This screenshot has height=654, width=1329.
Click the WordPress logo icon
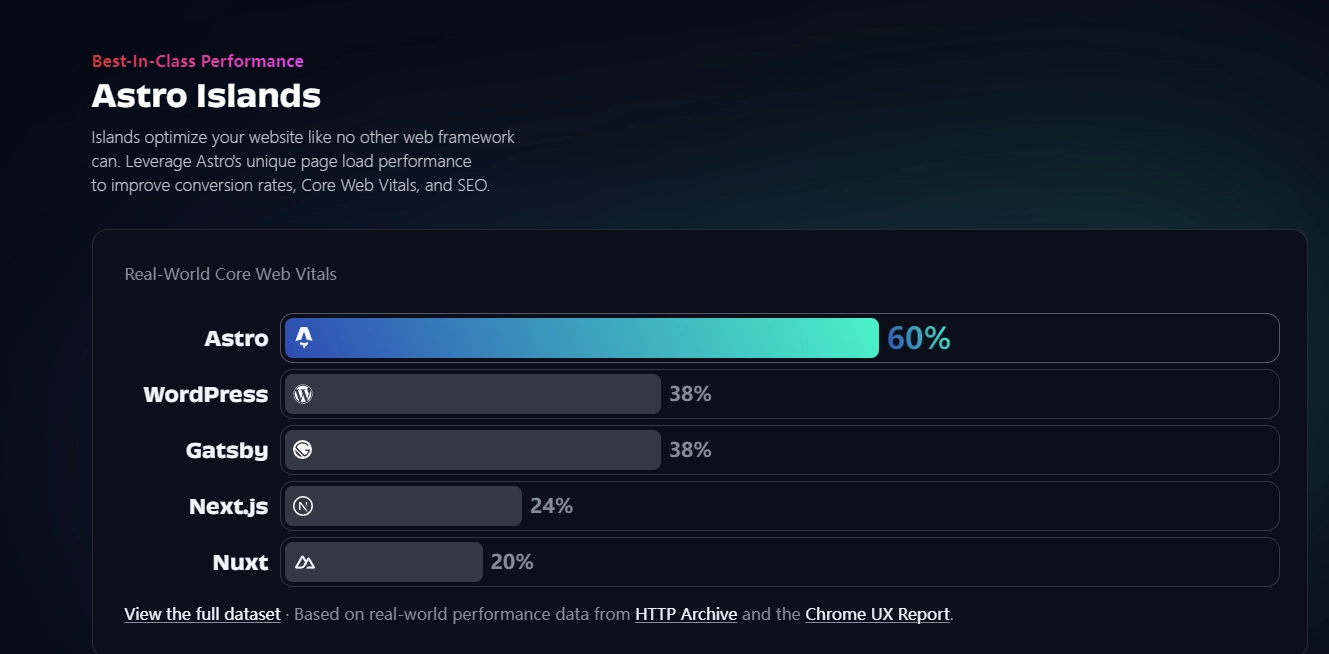click(303, 394)
